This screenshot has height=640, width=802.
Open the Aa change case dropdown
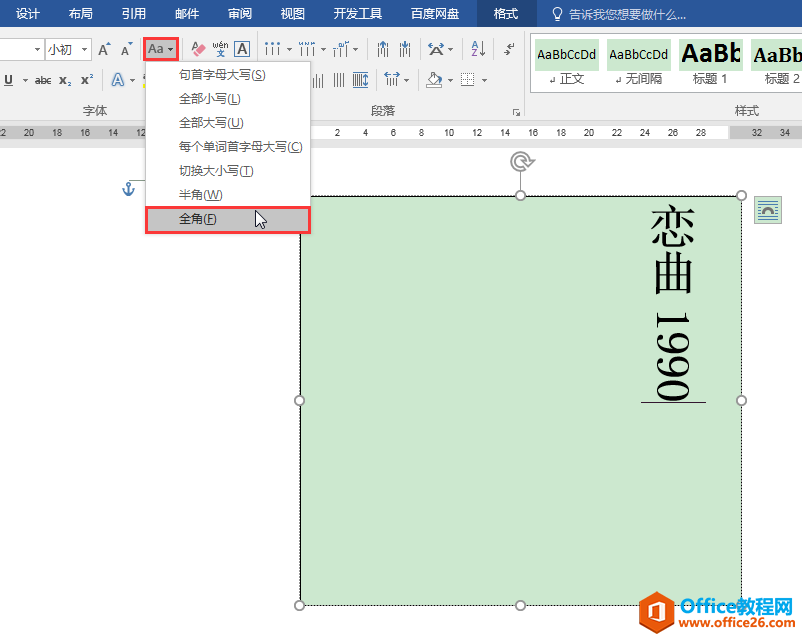[x=161, y=50]
